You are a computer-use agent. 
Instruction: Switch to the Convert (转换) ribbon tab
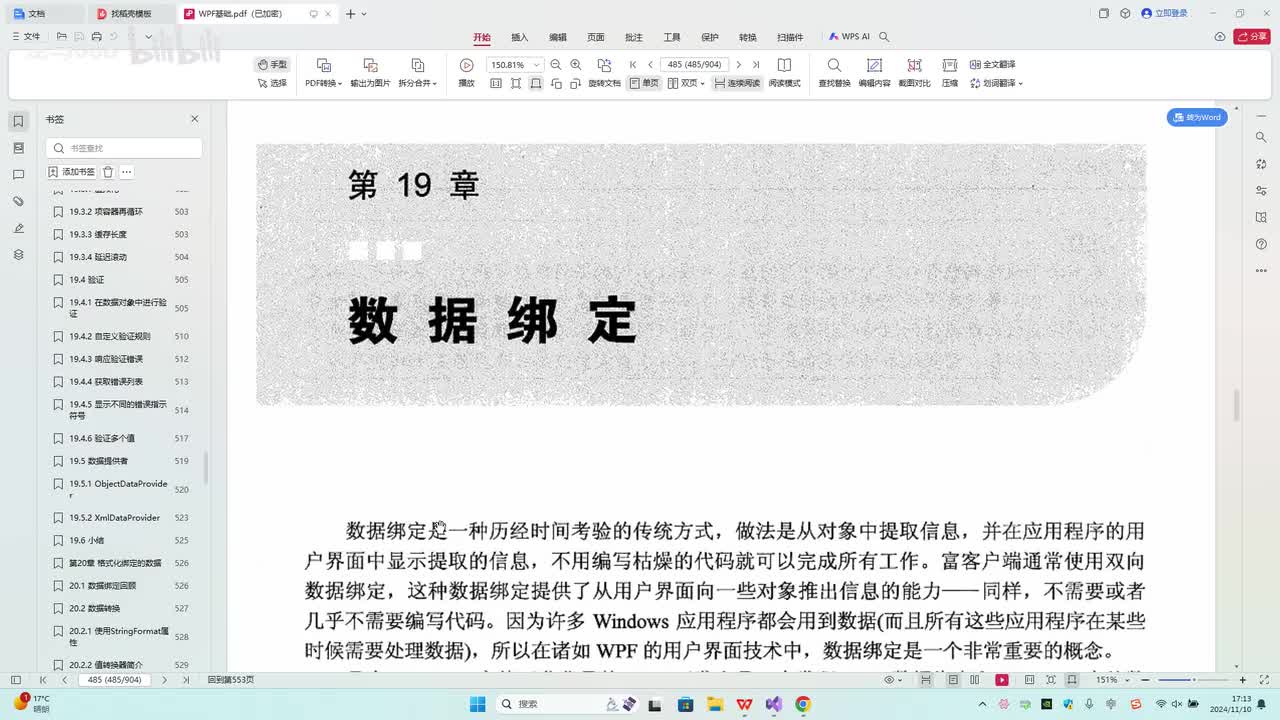[x=748, y=37]
